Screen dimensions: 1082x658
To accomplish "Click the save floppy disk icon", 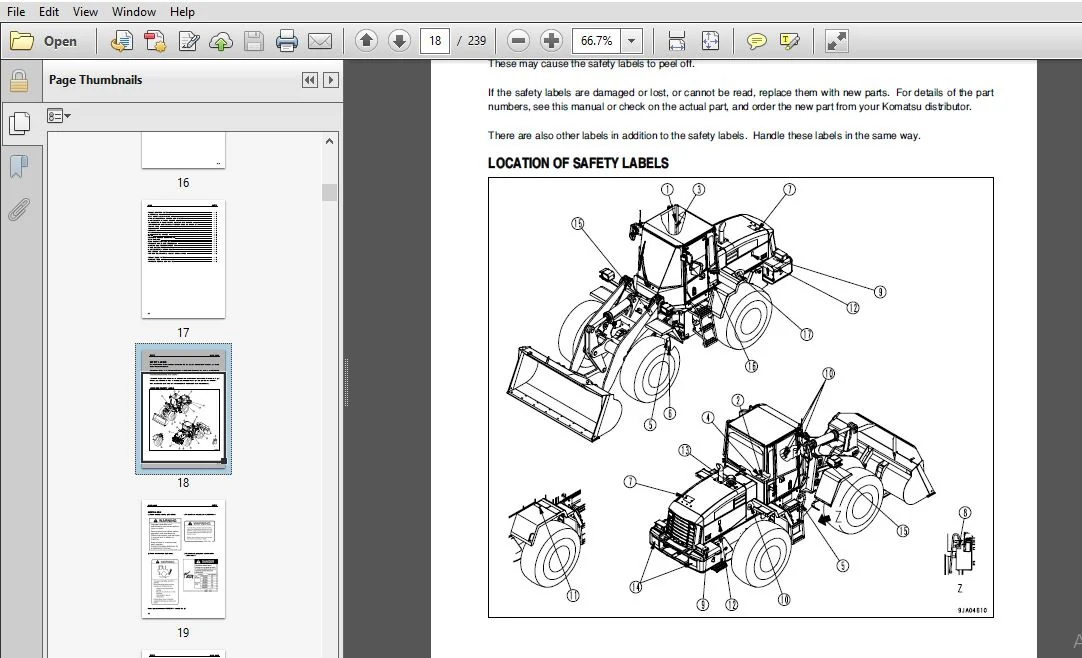I will tap(254, 41).
